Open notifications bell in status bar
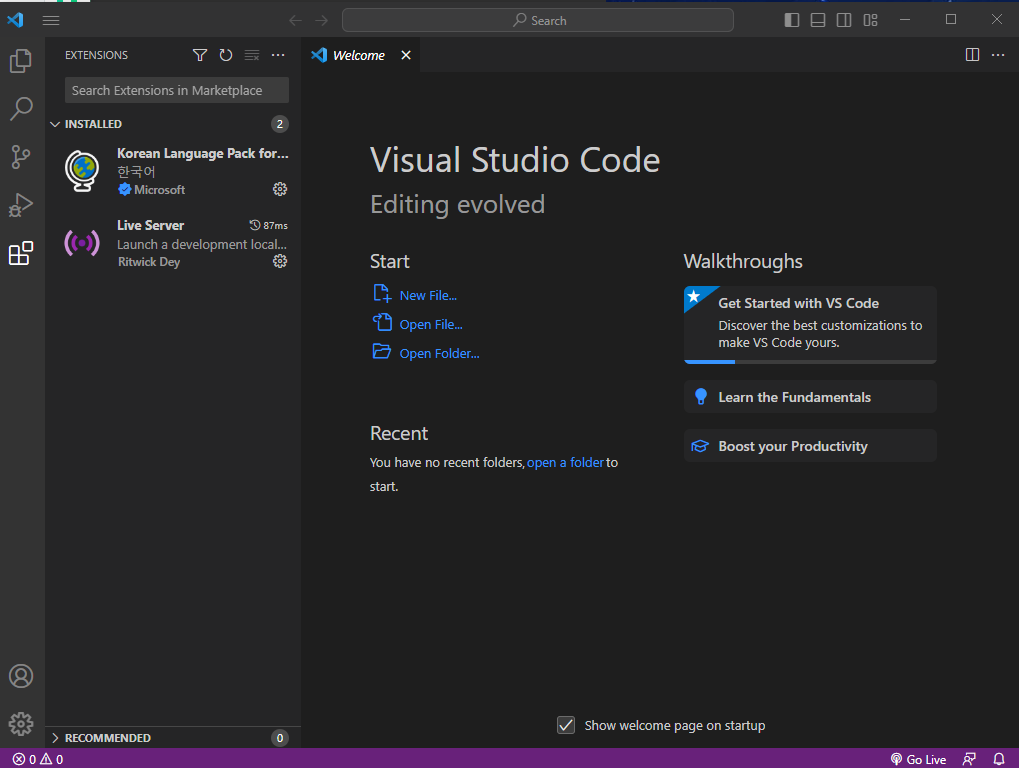This screenshot has height=768, width=1019. click(x=999, y=759)
